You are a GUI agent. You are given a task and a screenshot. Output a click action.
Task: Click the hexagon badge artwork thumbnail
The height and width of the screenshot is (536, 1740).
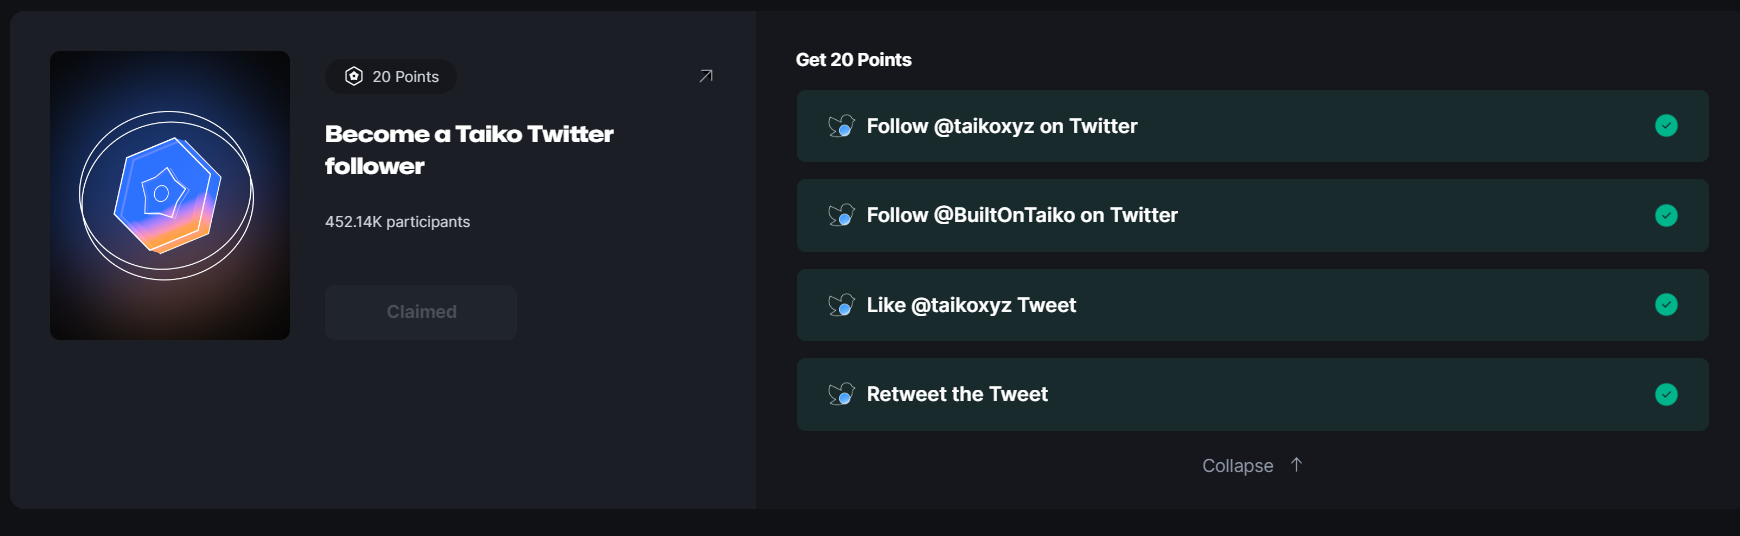click(170, 195)
